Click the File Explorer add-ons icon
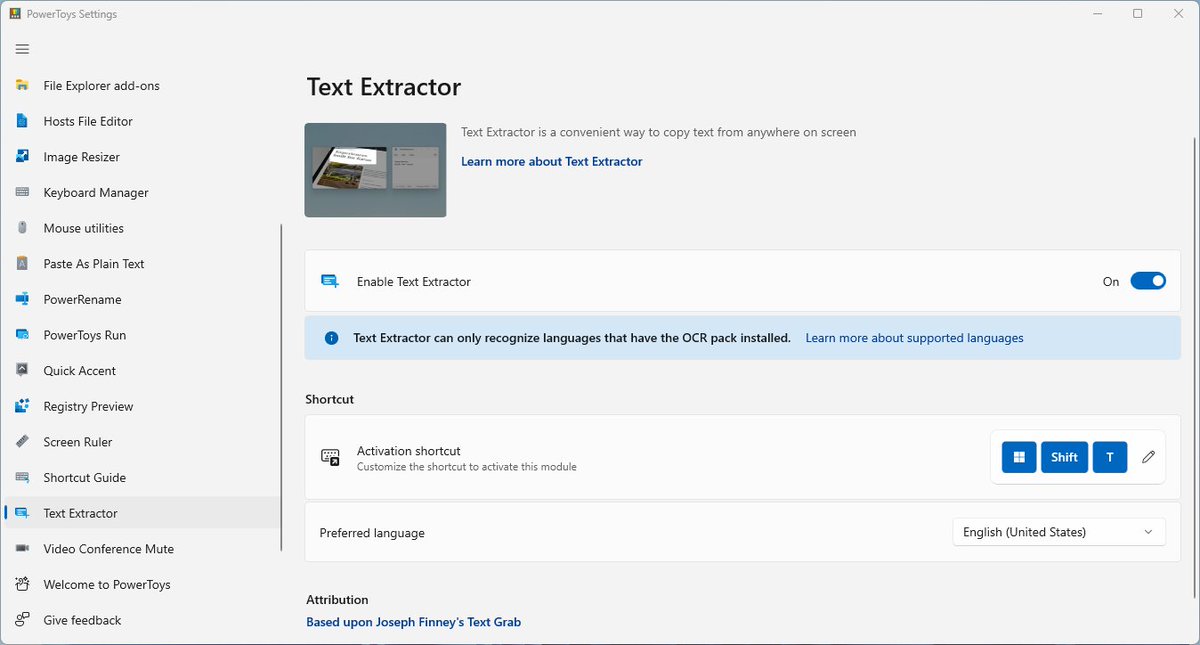The height and width of the screenshot is (645, 1200). (x=22, y=86)
